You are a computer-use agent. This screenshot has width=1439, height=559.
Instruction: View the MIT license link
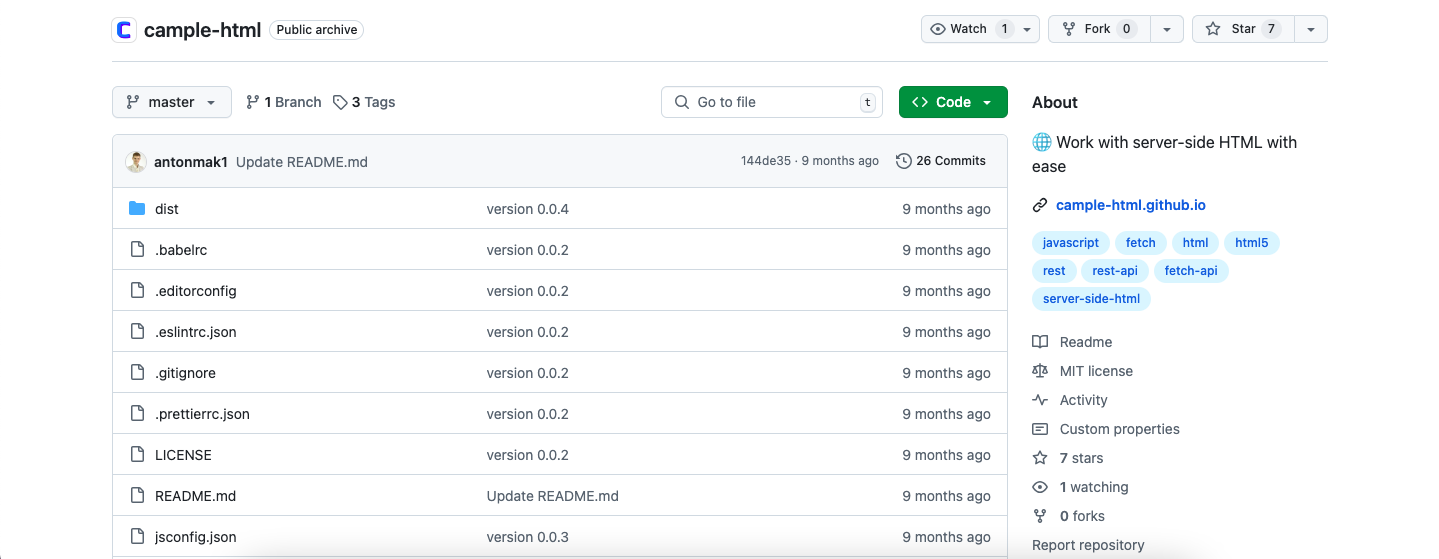click(1096, 371)
